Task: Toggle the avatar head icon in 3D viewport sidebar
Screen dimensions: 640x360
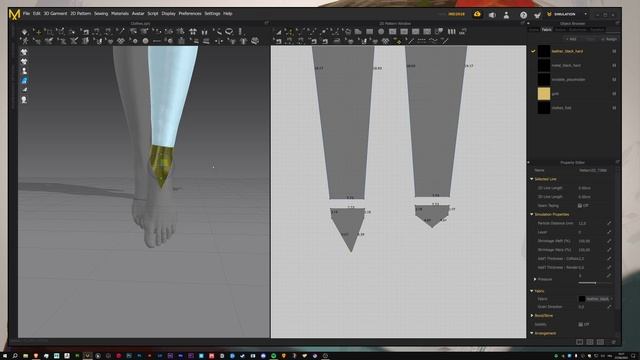Action: (x=24, y=100)
